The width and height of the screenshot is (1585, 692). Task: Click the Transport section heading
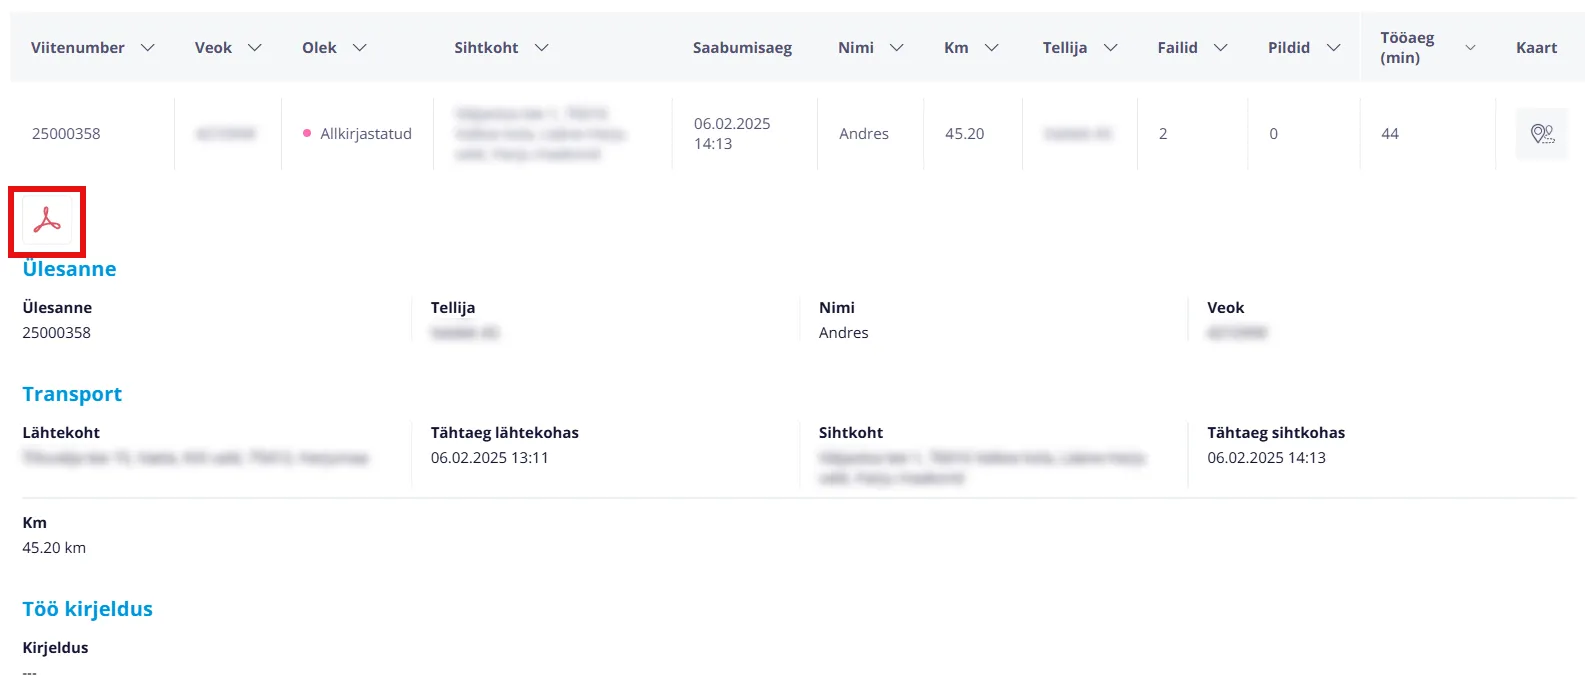click(72, 394)
